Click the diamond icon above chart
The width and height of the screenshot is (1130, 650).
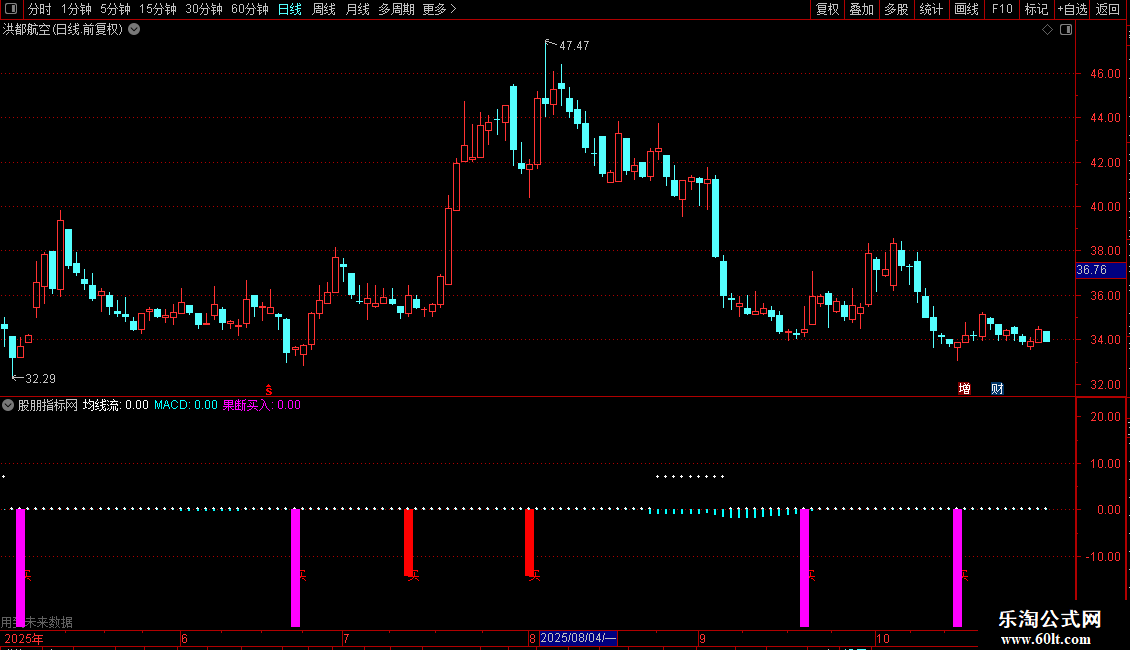point(1048,30)
